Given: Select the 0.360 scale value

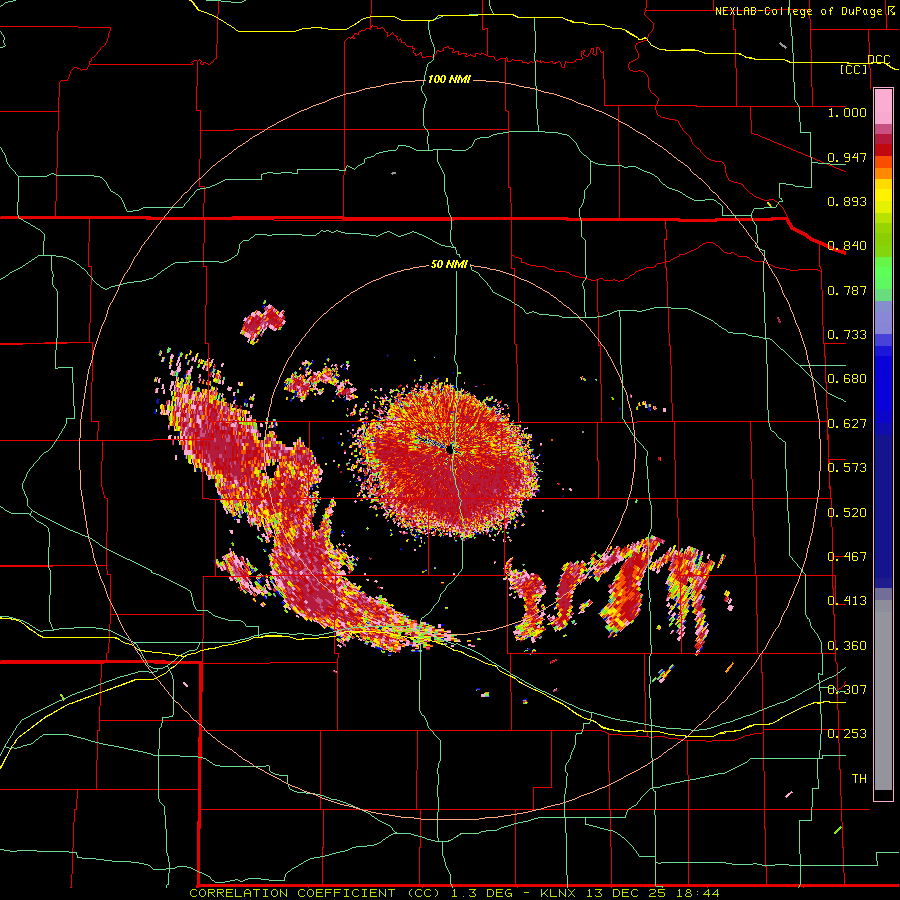Looking at the screenshot, I should click(847, 646).
